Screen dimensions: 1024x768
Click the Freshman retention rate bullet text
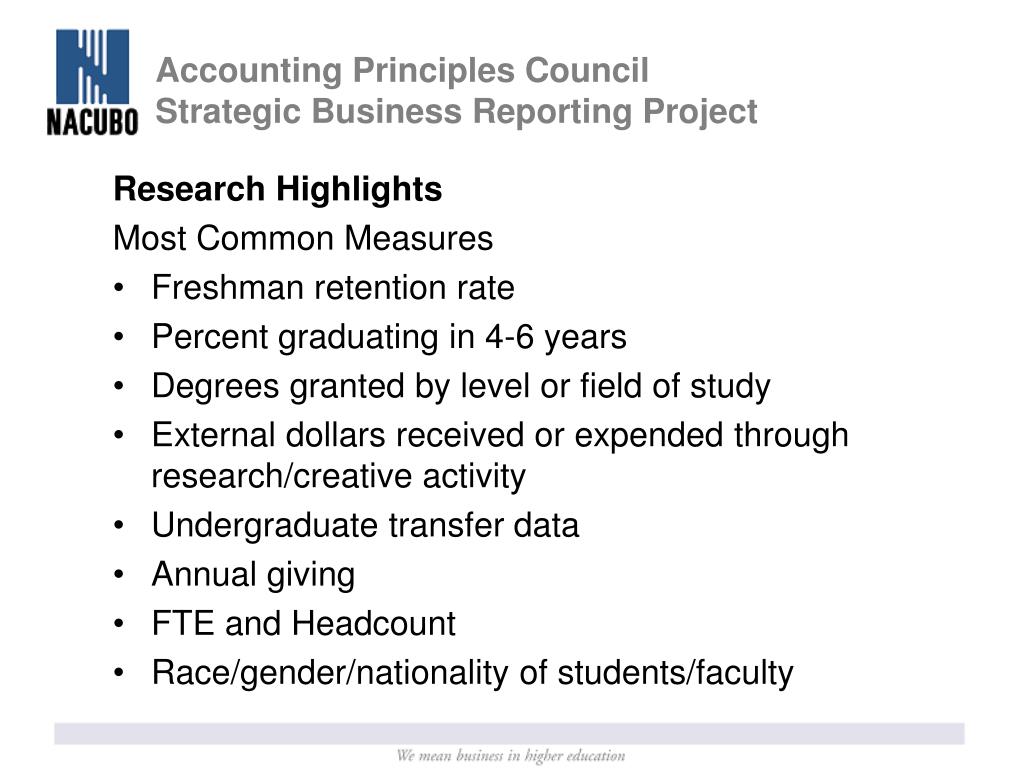[x=333, y=288]
